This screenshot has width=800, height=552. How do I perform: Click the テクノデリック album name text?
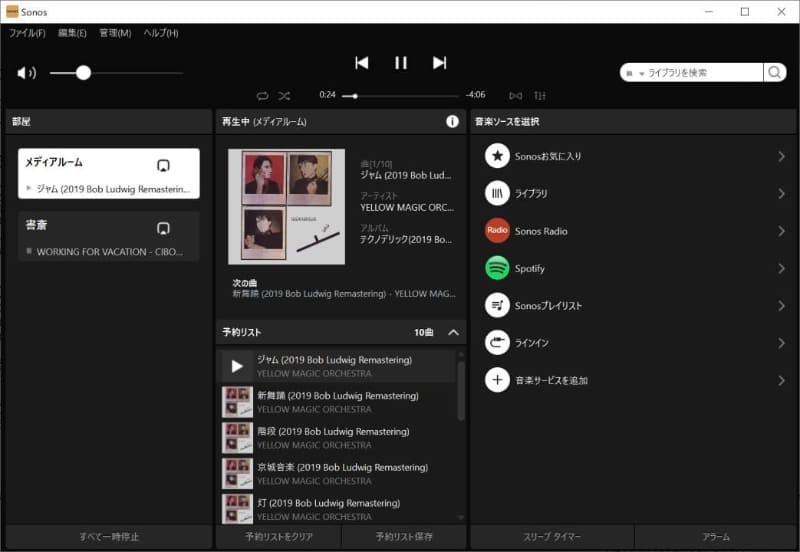coord(406,240)
